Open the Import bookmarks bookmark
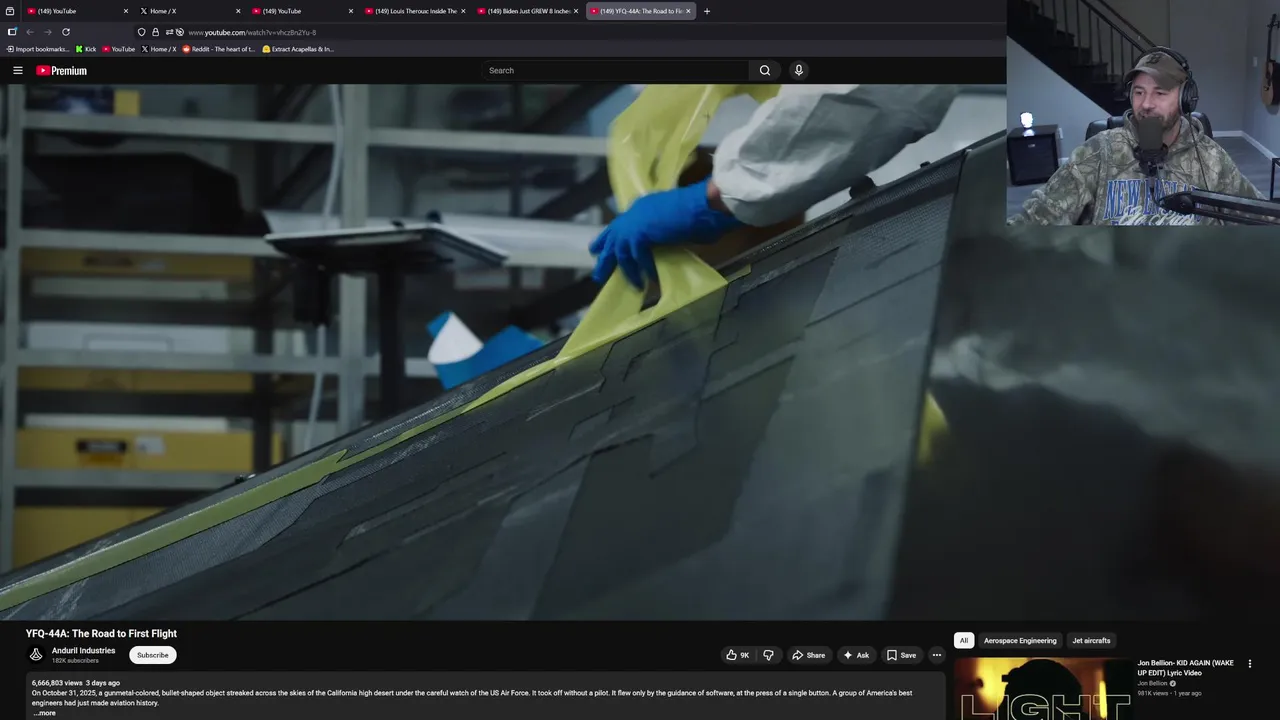Image resolution: width=1280 pixels, height=720 pixels. tap(38, 49)
